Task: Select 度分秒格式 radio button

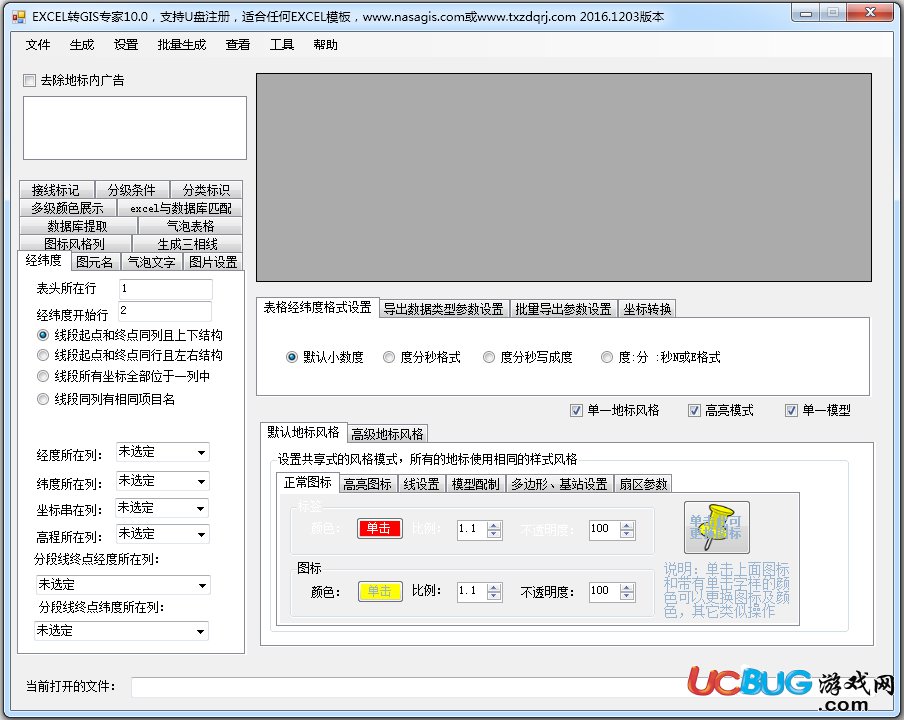Action: [389, 357]
